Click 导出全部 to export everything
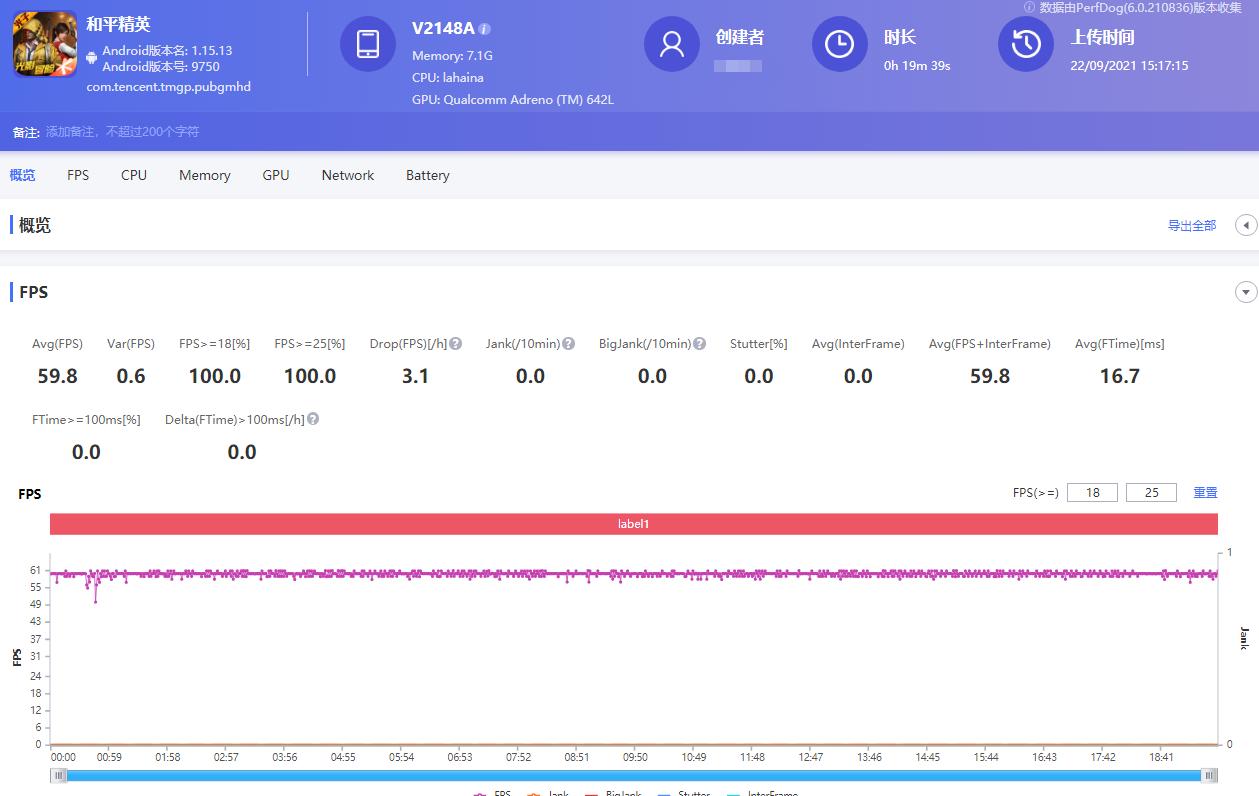 tap(1191, 226)
